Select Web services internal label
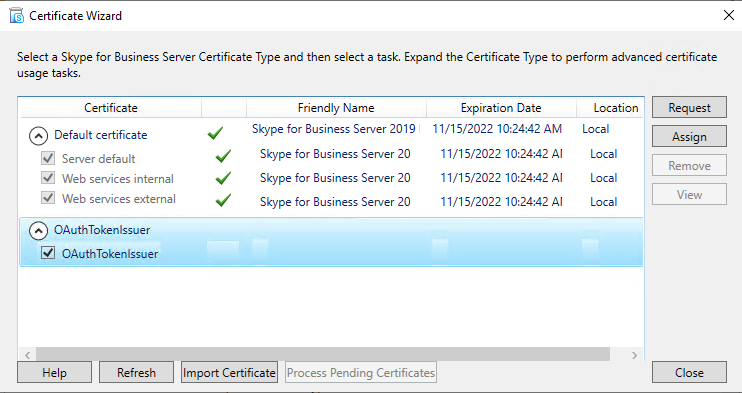This screenshot has height=393, width=742. pos(118,179)
